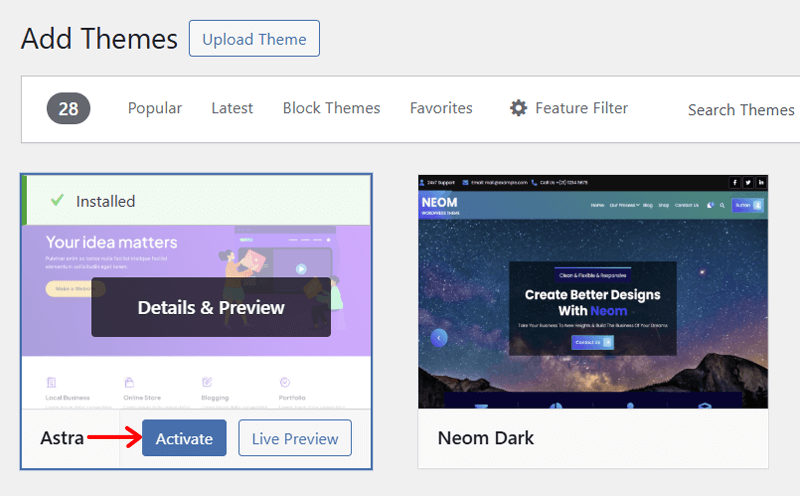800x496 pixels.
Task: Click the LinkedIn icon in Neom preview
Action: 761,182
